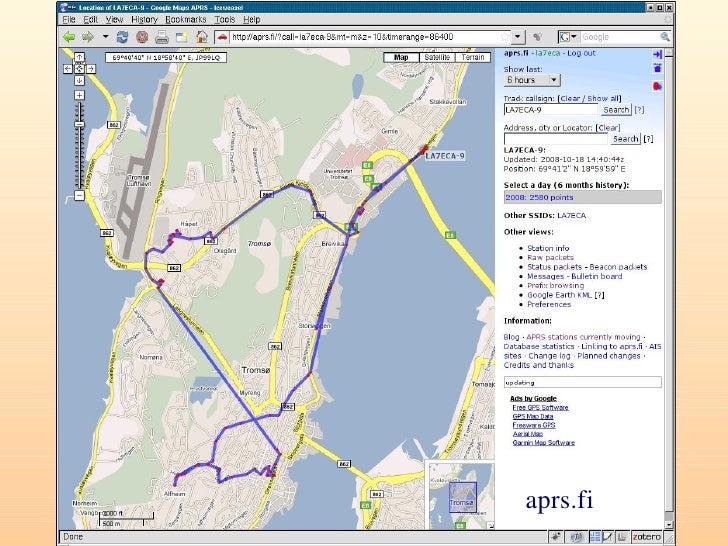Open the Station info link
The width and height of the screenshot is (728, 546).
coord(548,248)
